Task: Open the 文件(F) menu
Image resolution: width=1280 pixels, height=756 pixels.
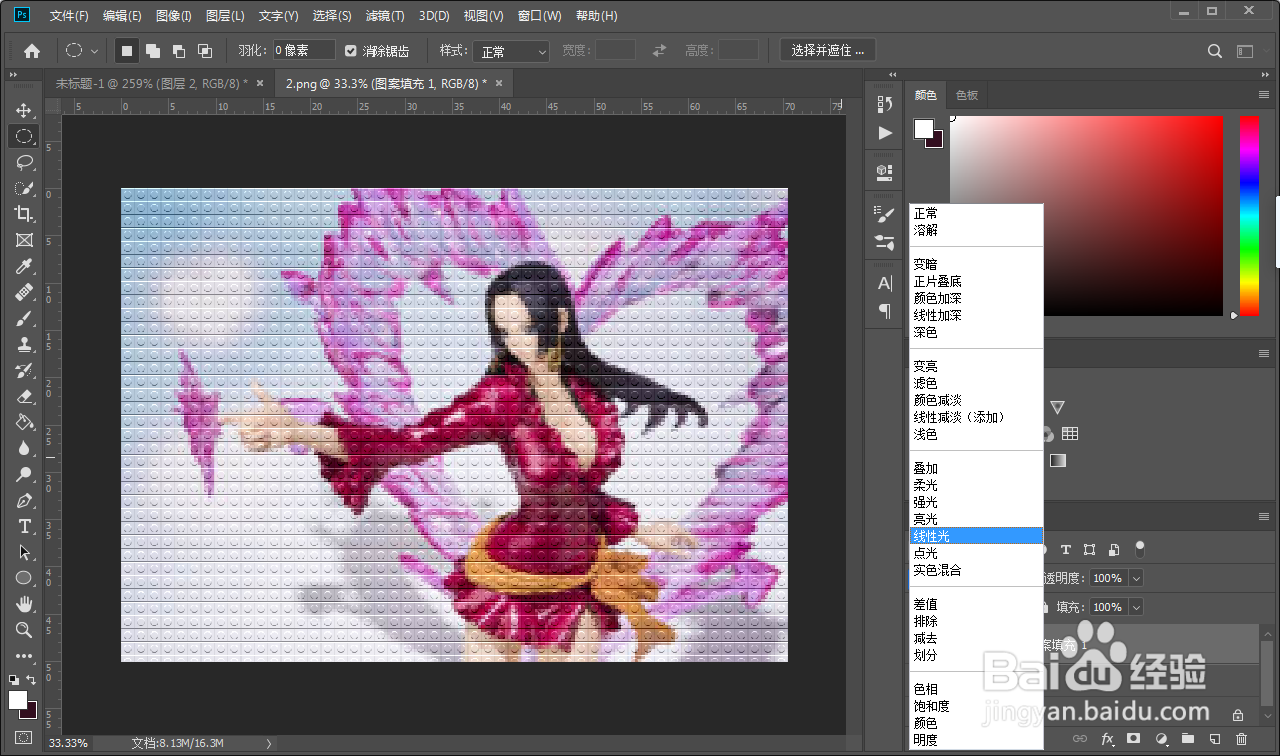Action: [69, 16]
